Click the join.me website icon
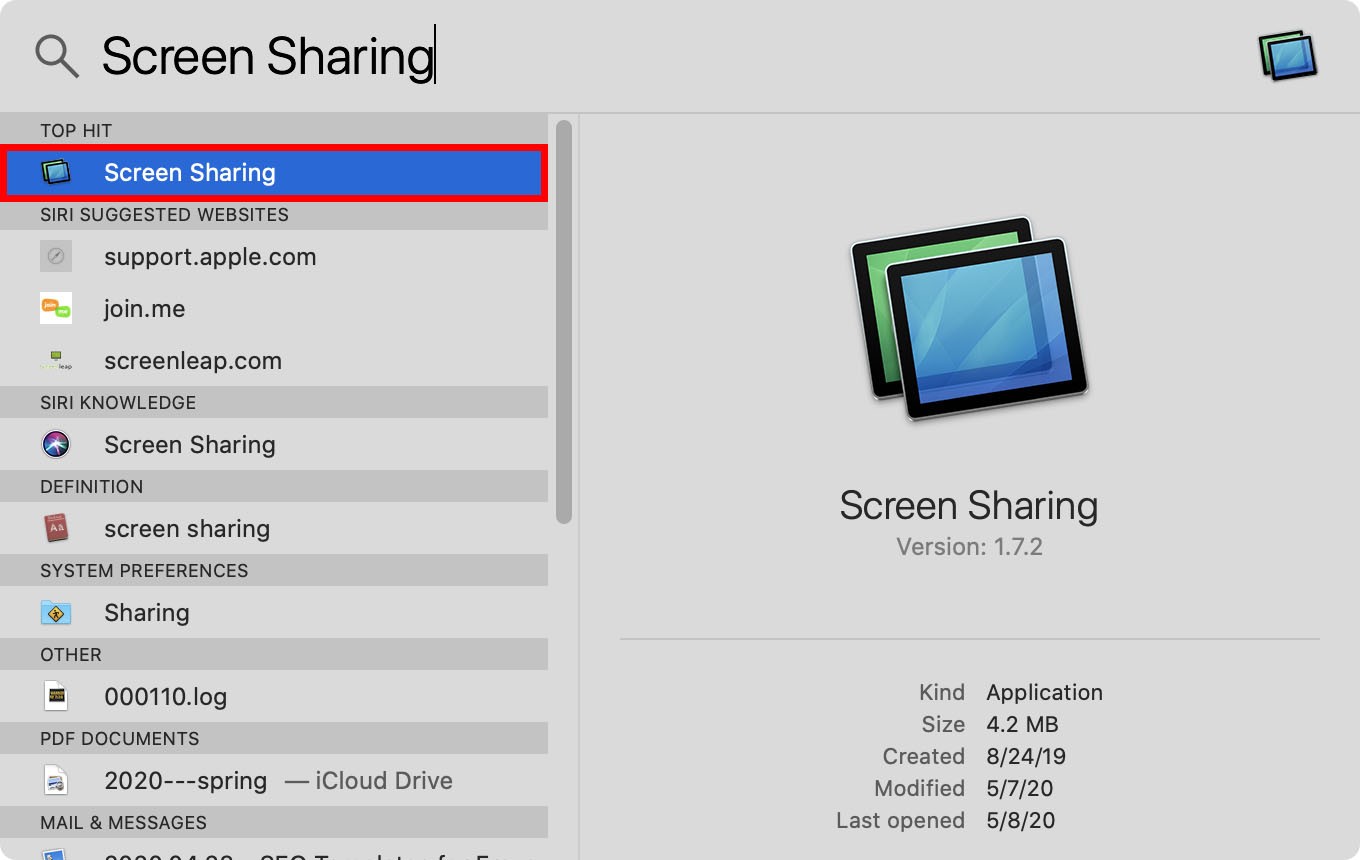Viewport: 1360px width, 860px height. click(x=56, y=309)
